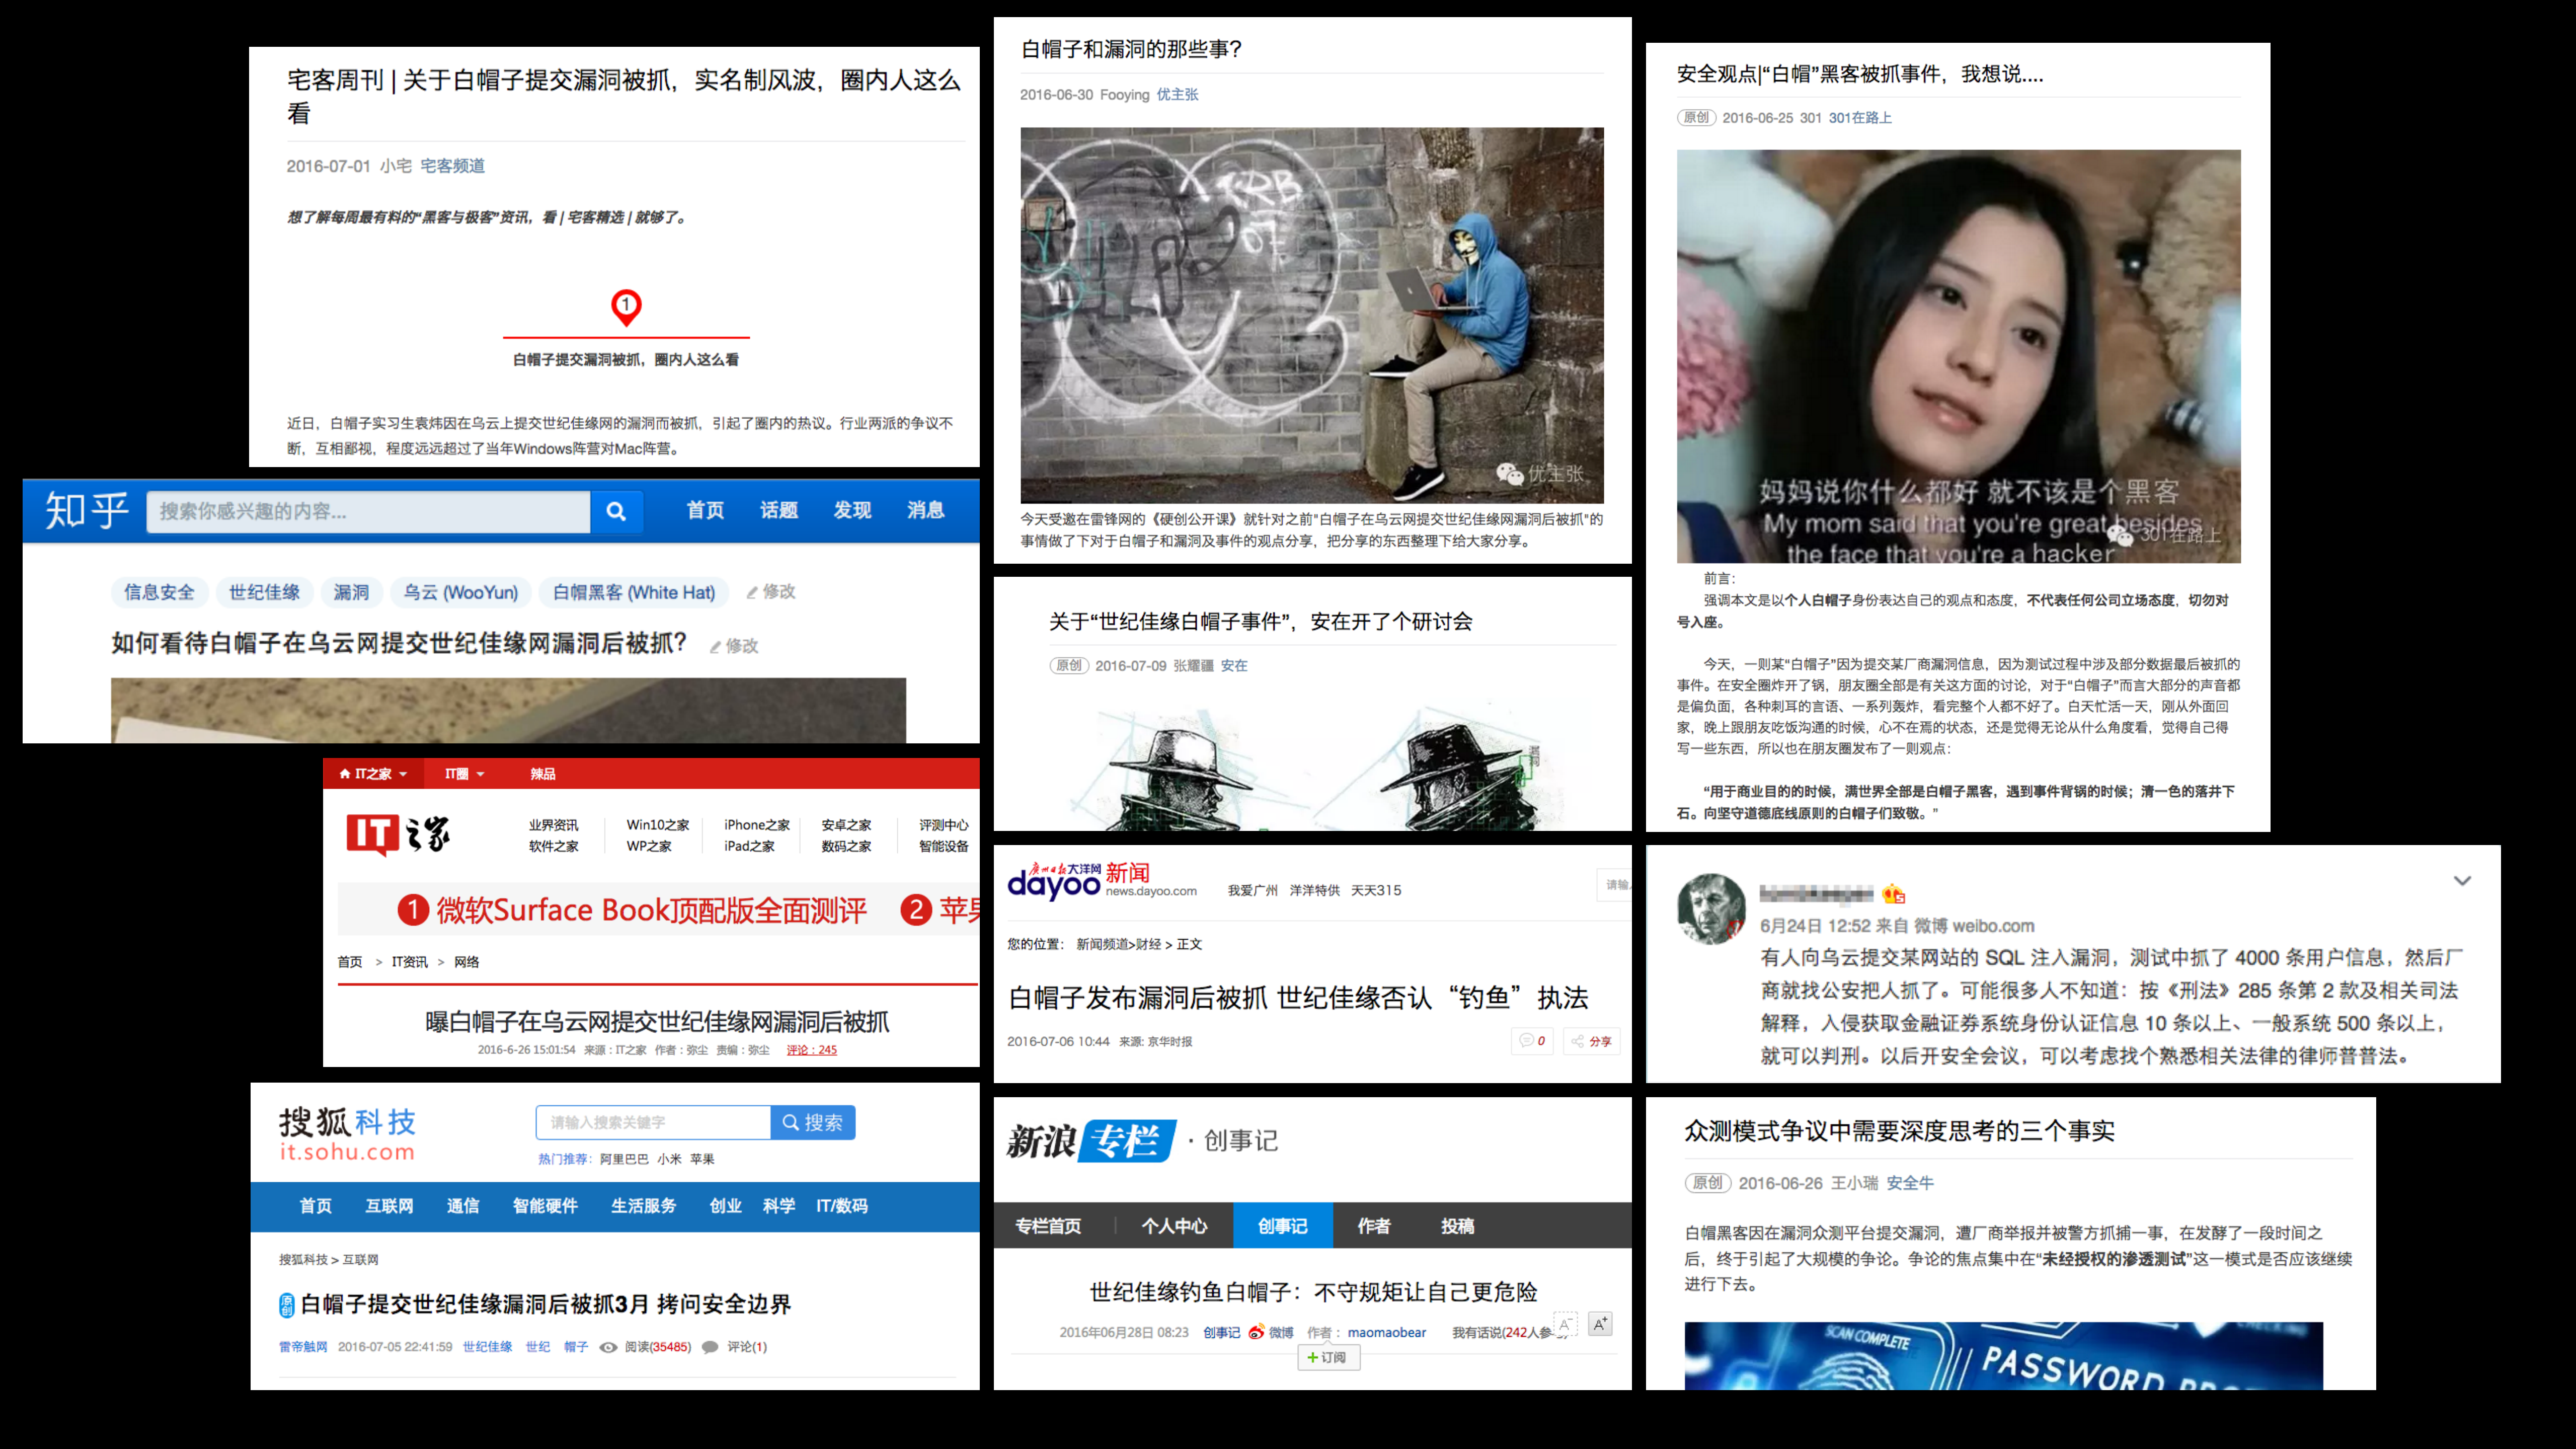This screenshot has height=1449, width=2576.
Task: Click the A+ font size icon on Sina column
Action: 1600,1323
